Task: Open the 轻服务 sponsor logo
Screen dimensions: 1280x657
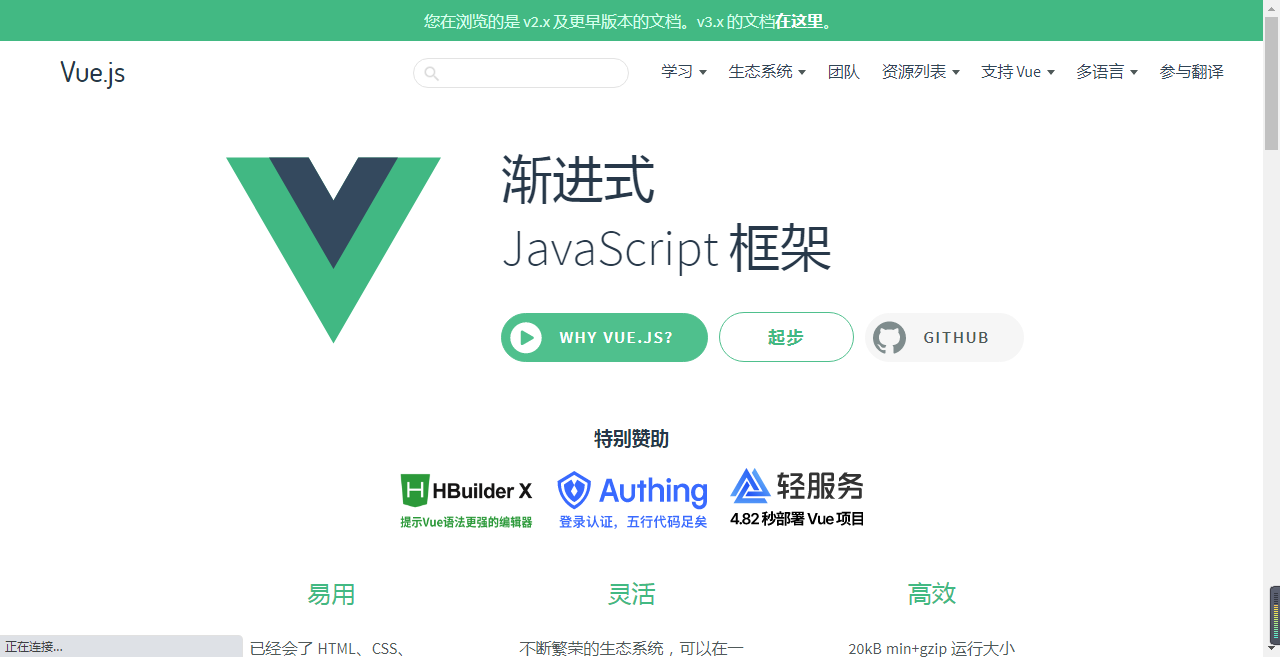Action: (x=797, y=498)
